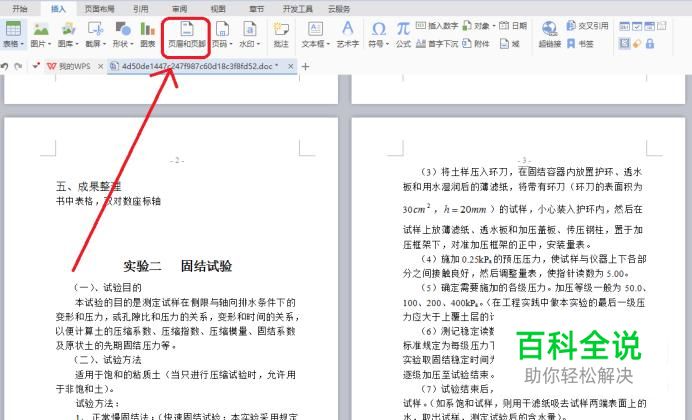Switch to the 开发工具 ribbon tab

[x=297, y=8]
